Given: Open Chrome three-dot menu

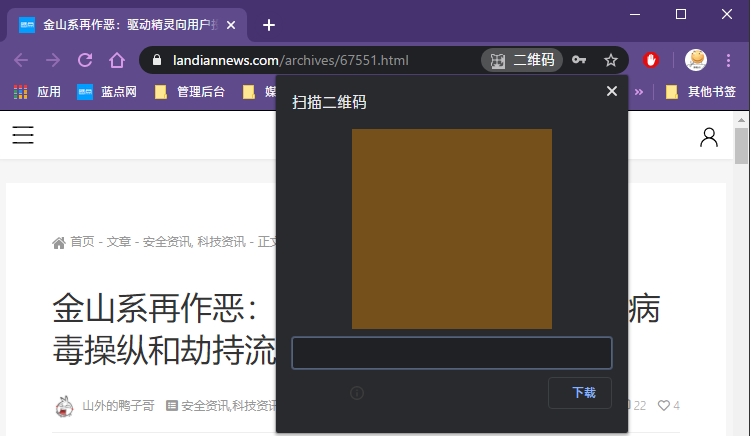Looking at the screenshot, I should click(728, 60).
